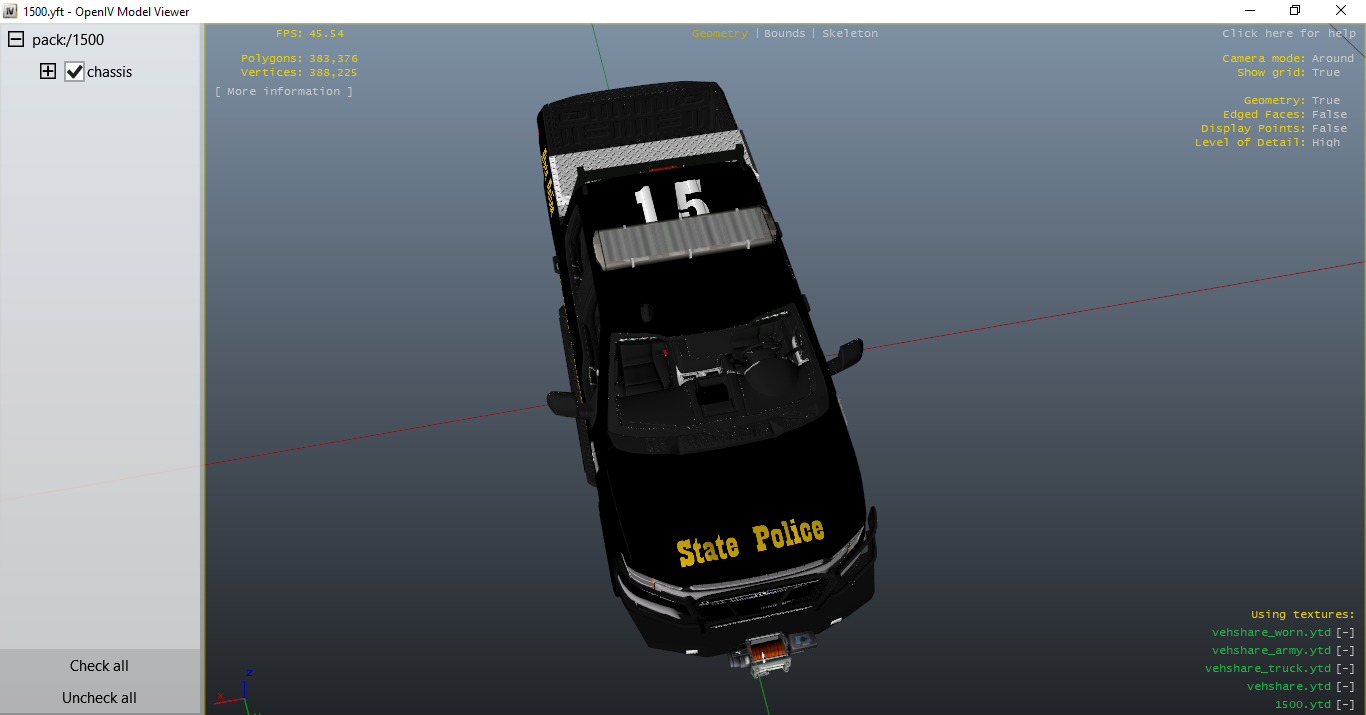1366x715 pixels.
Task: Click the [-] next to vehshare_army.ytd
Action: click(1345, 651)
